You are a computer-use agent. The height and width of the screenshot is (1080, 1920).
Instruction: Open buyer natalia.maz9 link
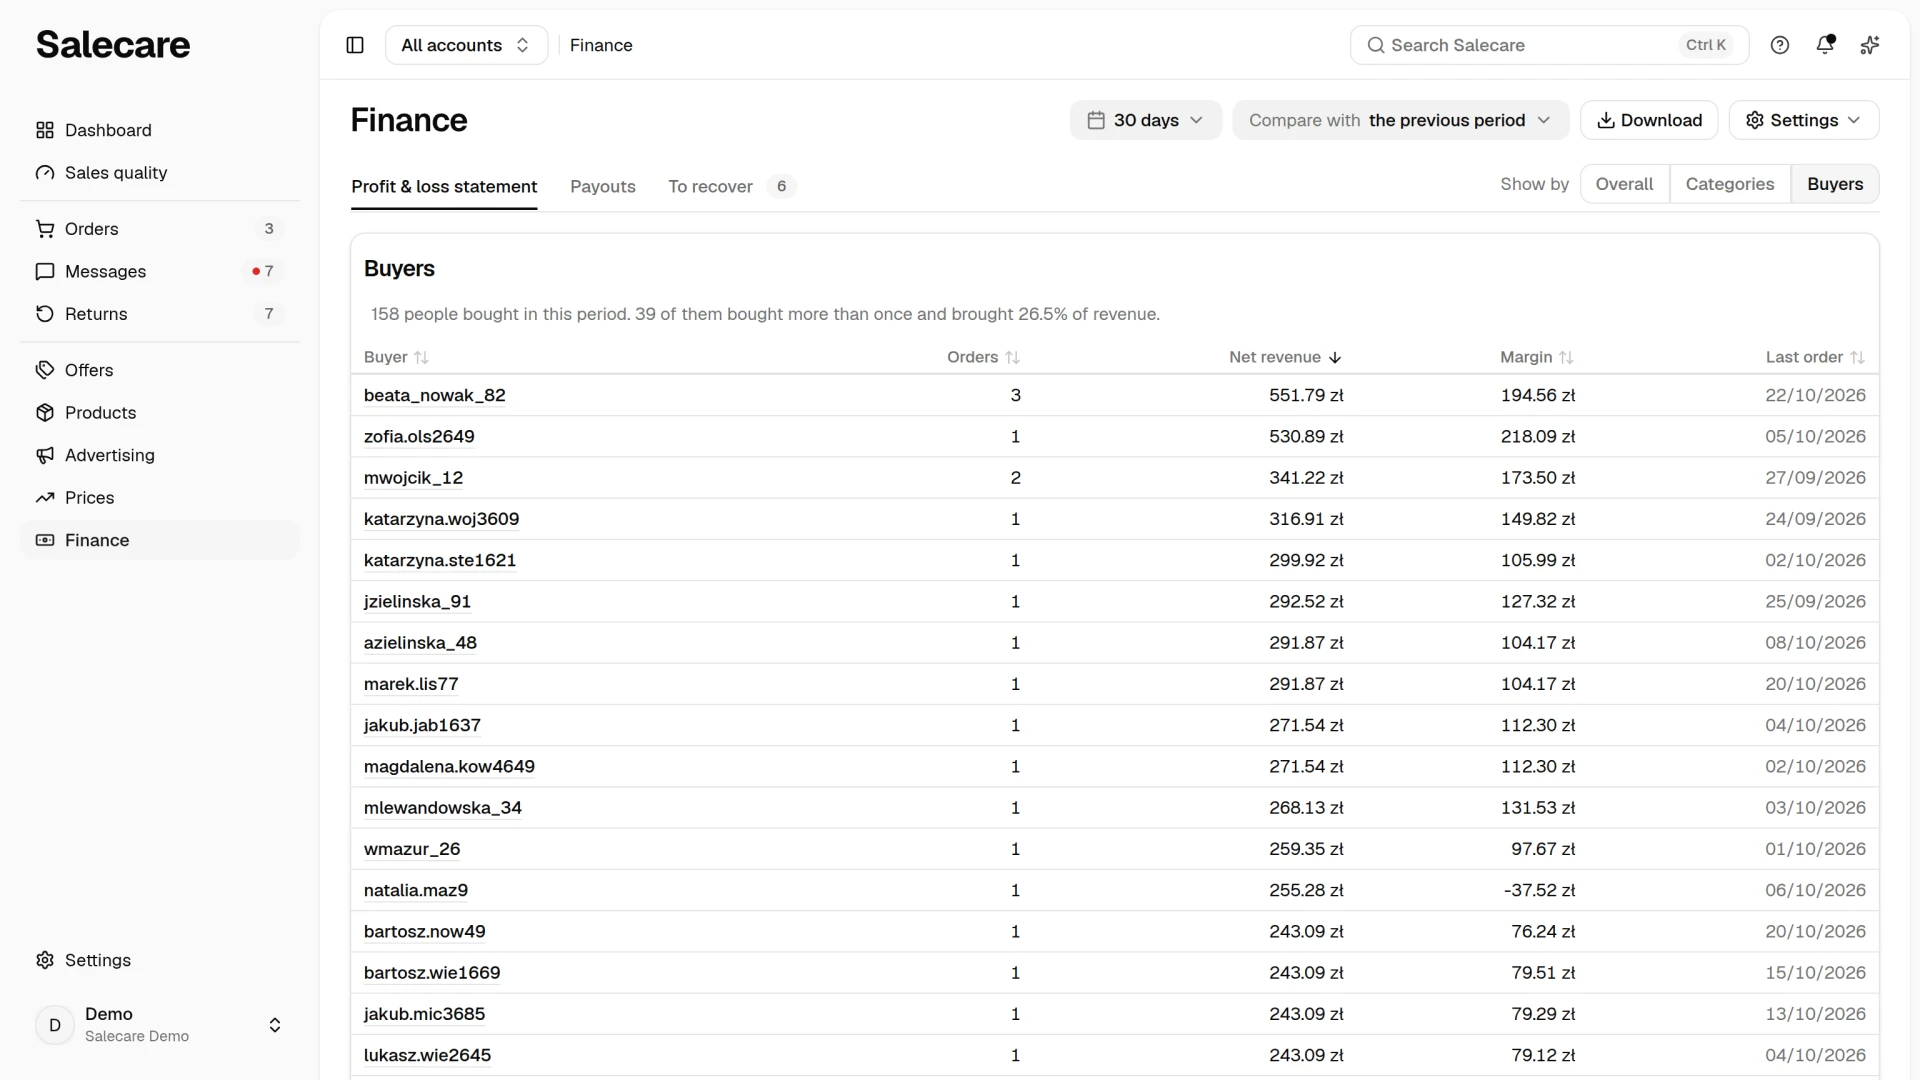tap(416, 890)
